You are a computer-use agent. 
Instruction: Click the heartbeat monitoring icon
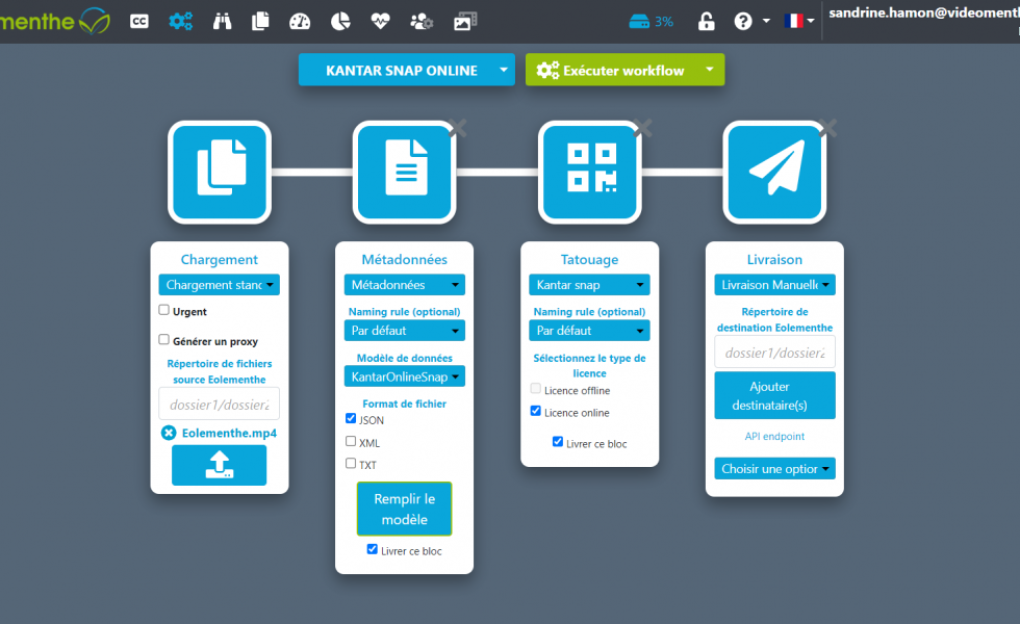[x=380, y=21]
